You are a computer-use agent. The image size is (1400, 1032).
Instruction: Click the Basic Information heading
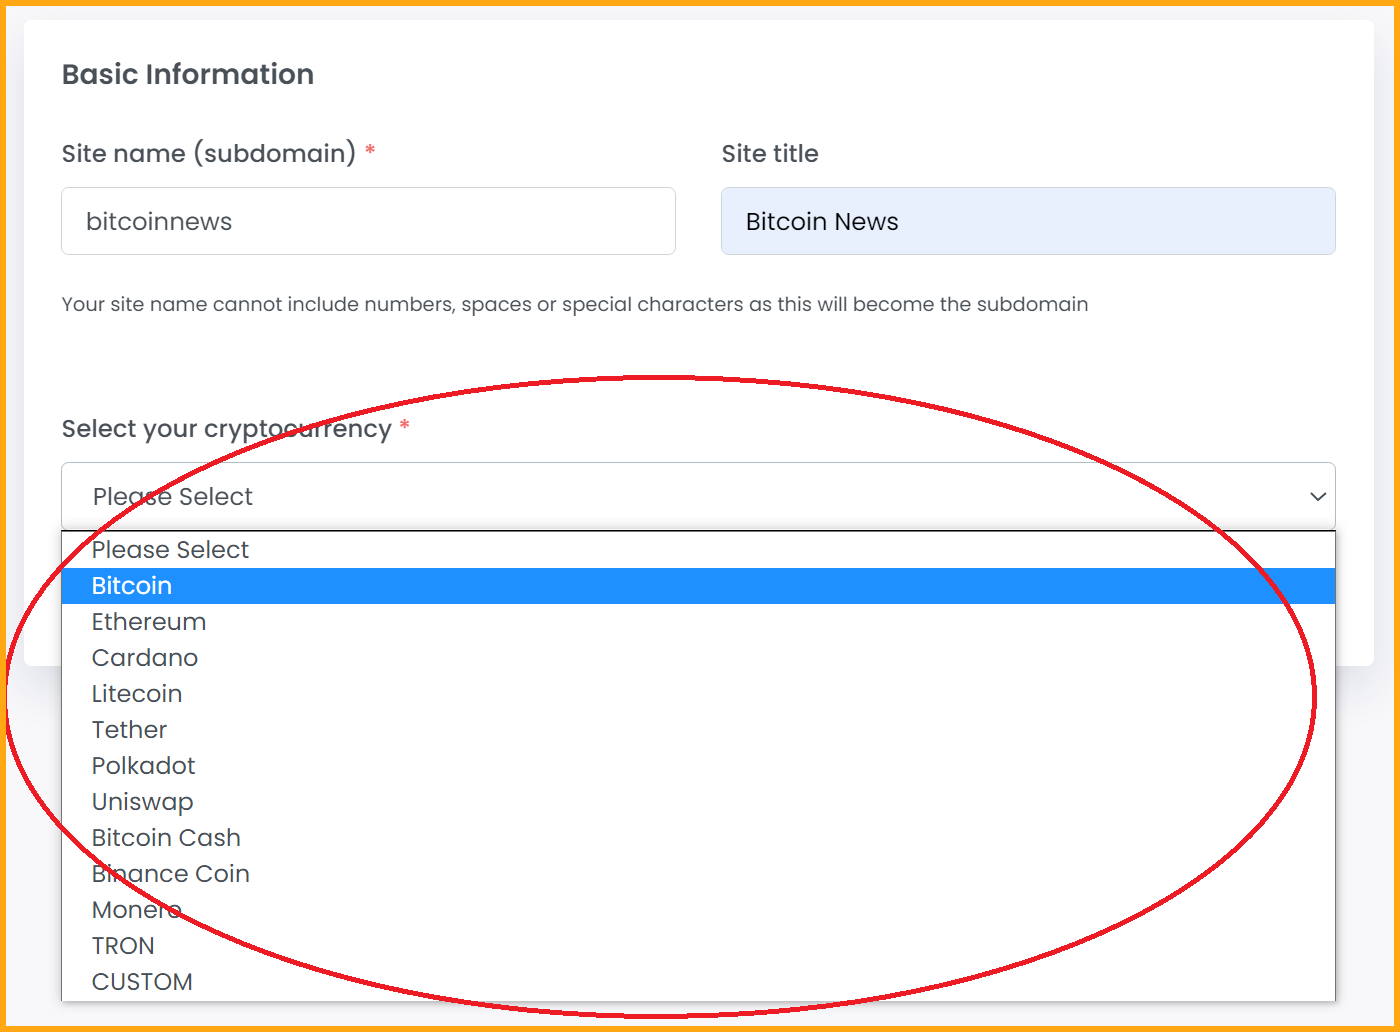[x=188, y=75]
